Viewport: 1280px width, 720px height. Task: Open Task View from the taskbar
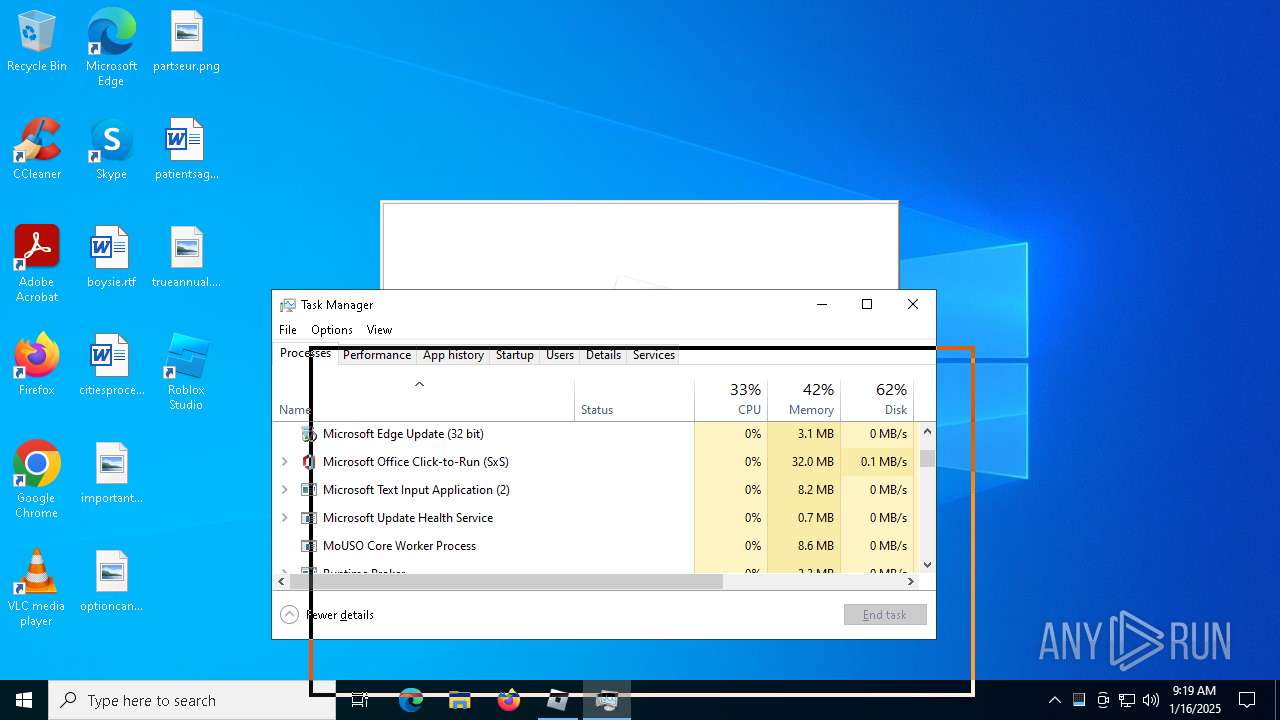tap(360, 700)
